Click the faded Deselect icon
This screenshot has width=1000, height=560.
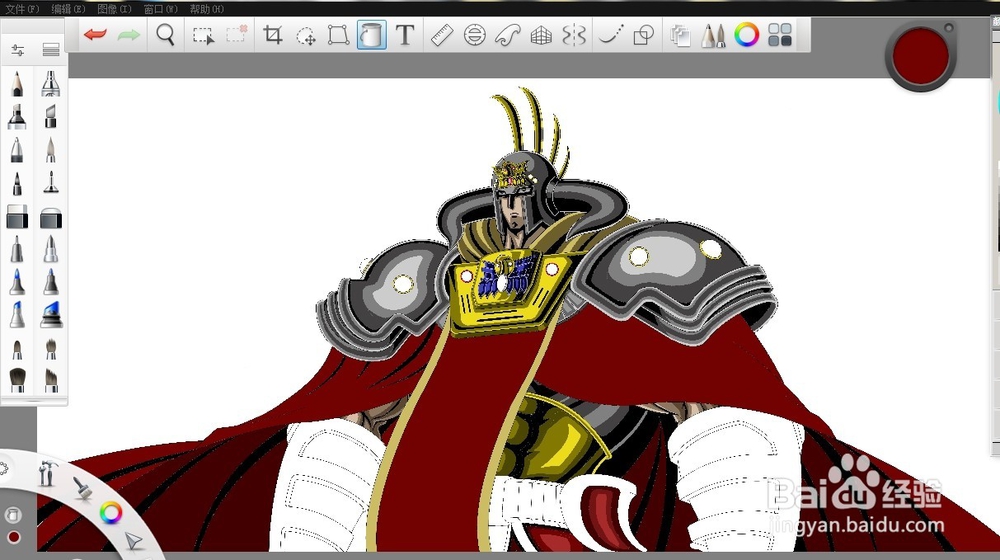237,34
